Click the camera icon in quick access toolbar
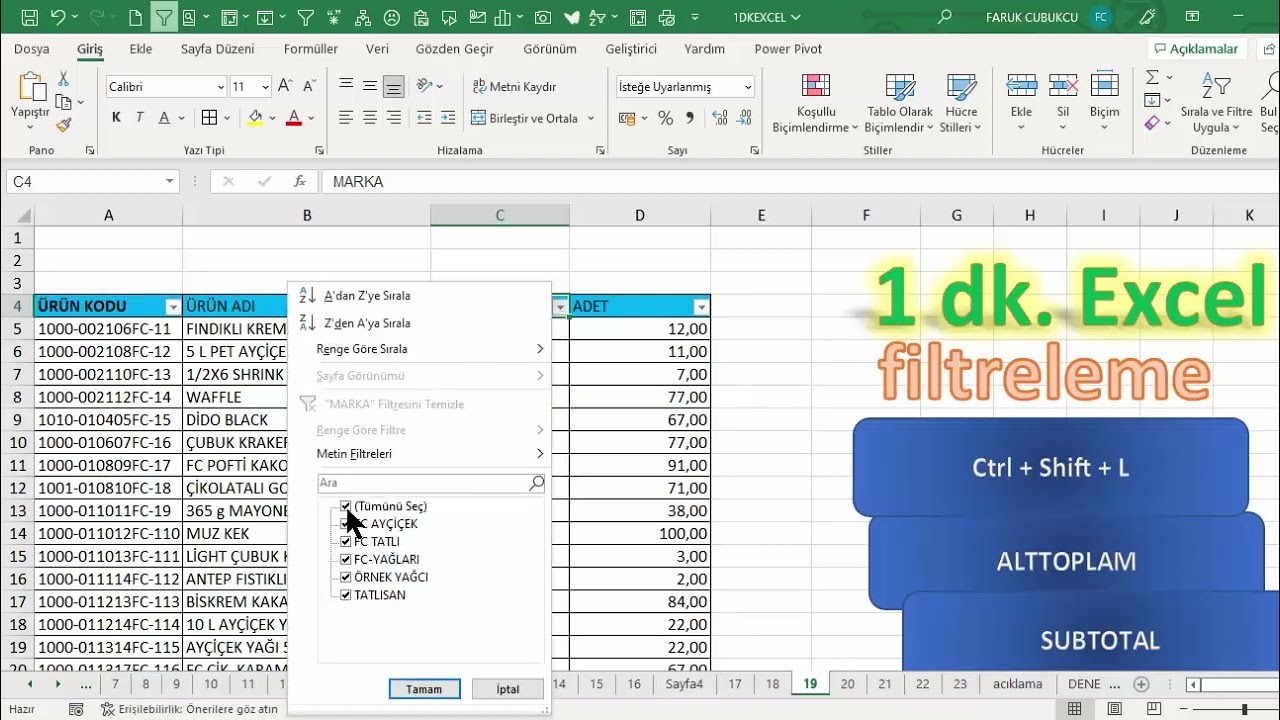This screenshot has height=720, width=1280. pos(542,17)
